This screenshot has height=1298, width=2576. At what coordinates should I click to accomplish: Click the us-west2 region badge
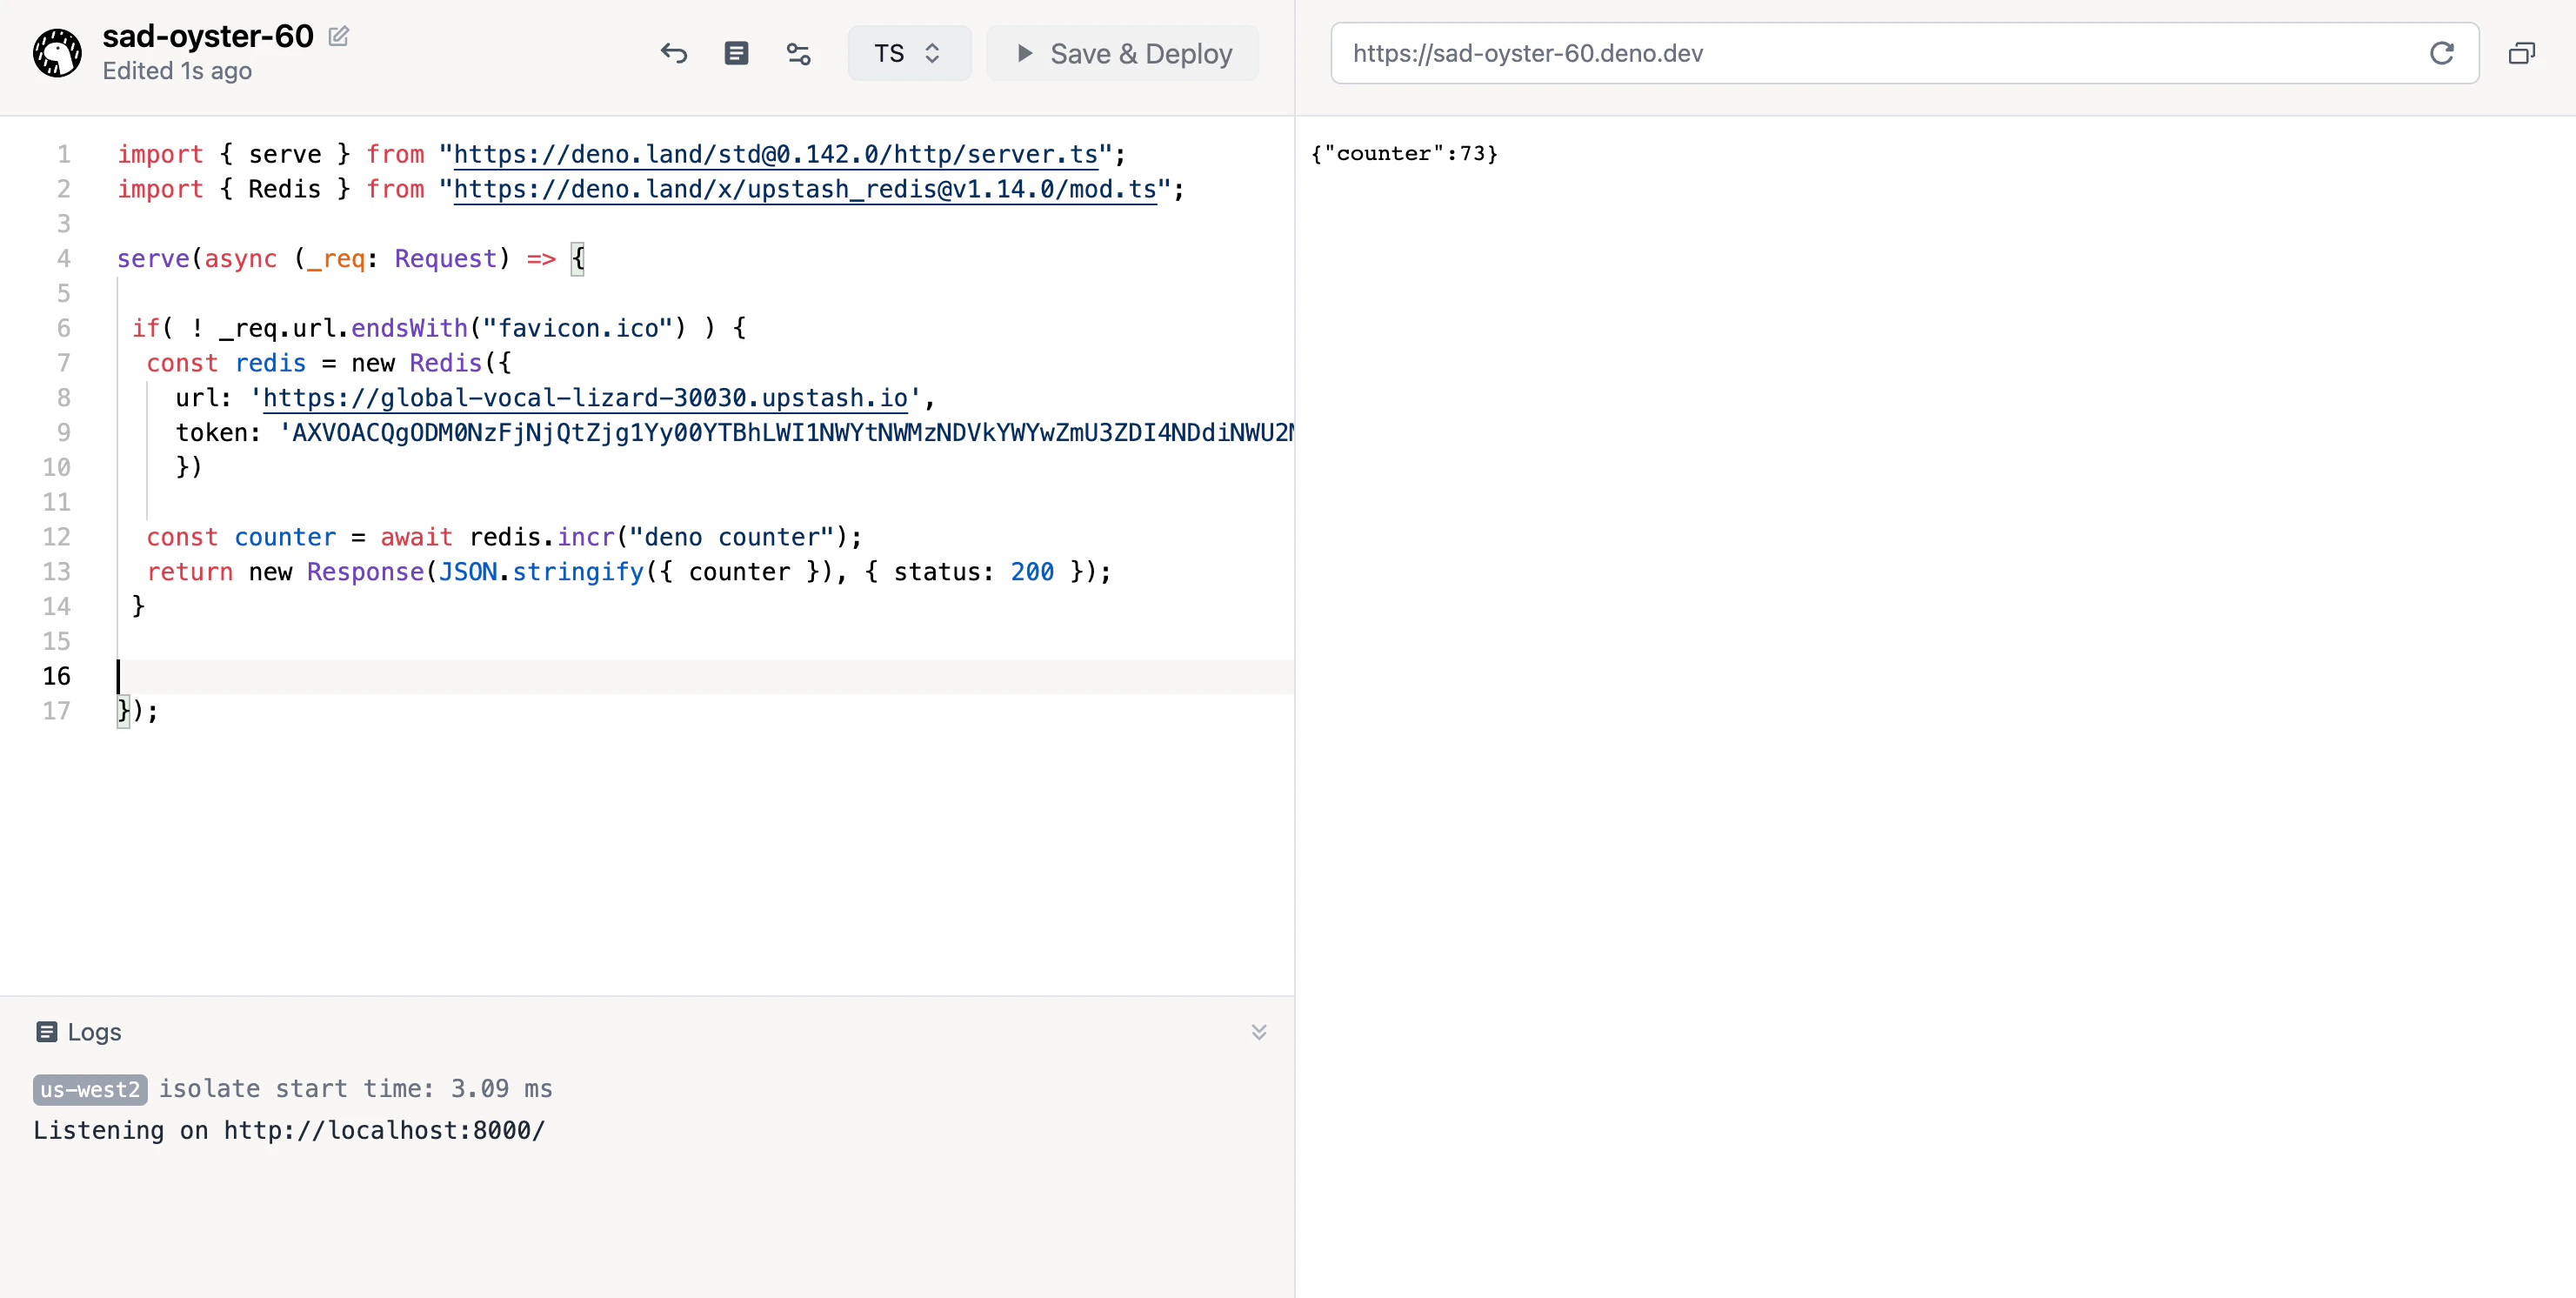[90, 1089]
